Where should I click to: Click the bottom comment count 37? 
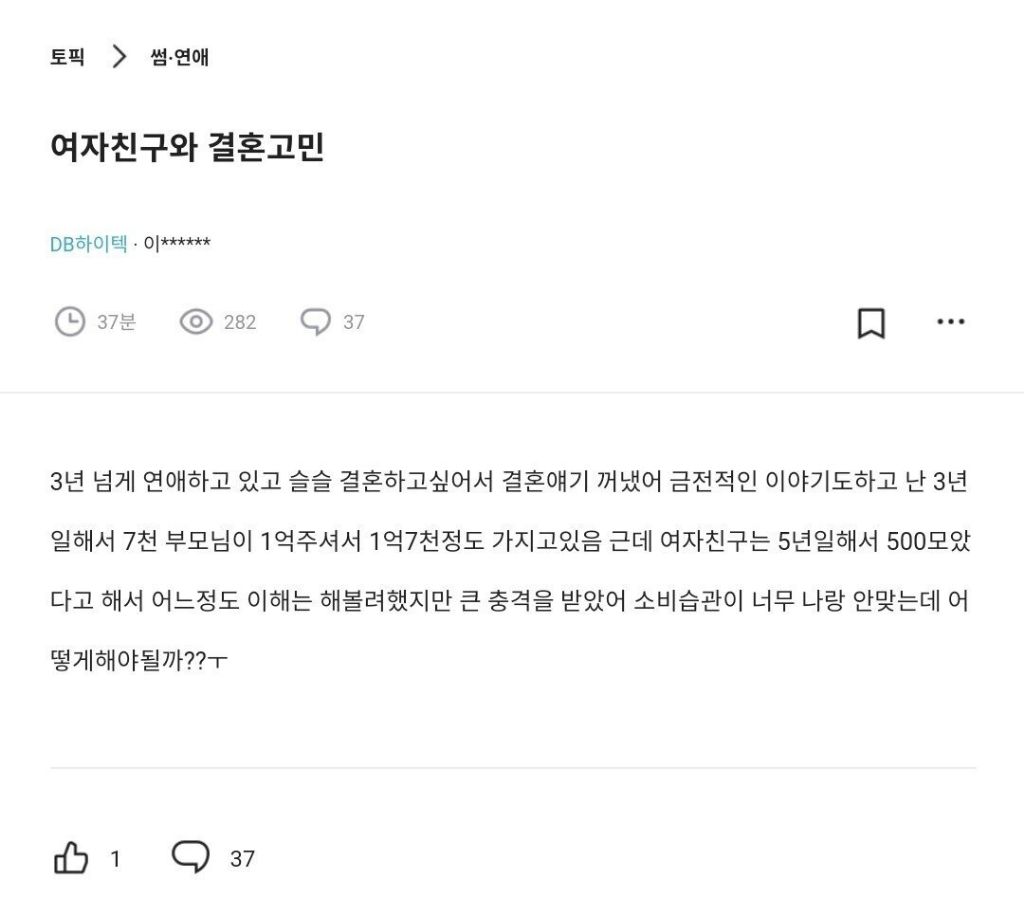coord(242,858)
